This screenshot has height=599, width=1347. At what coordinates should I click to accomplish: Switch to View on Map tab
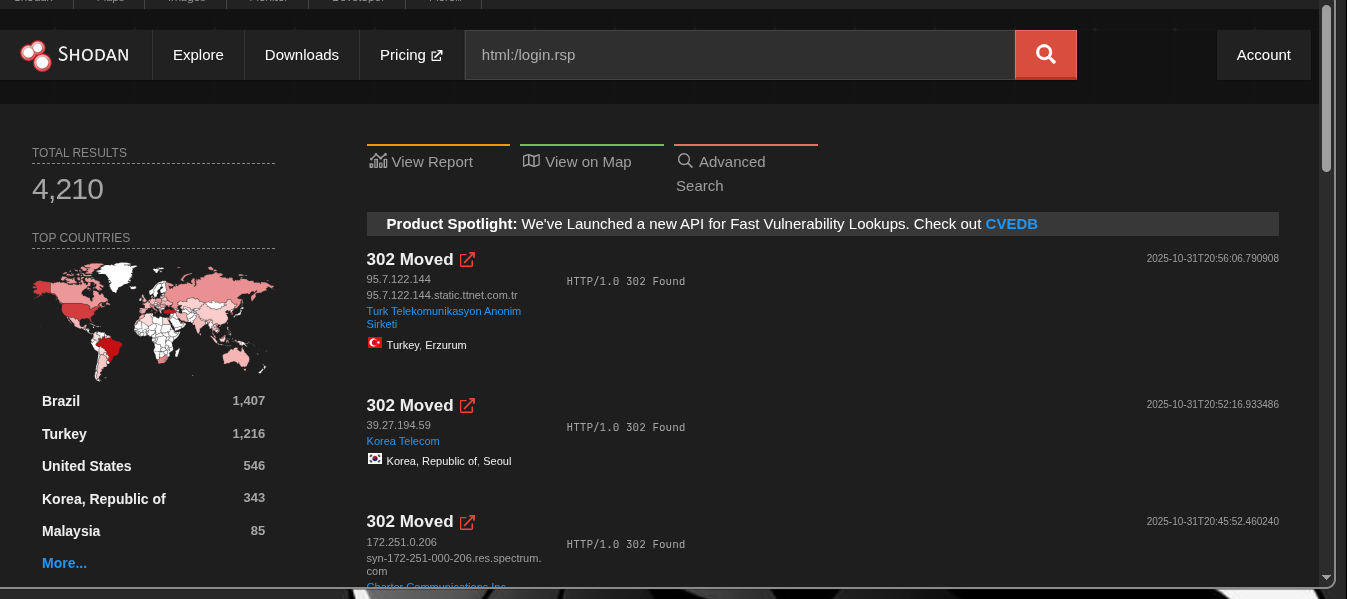[x=591, y=161]
